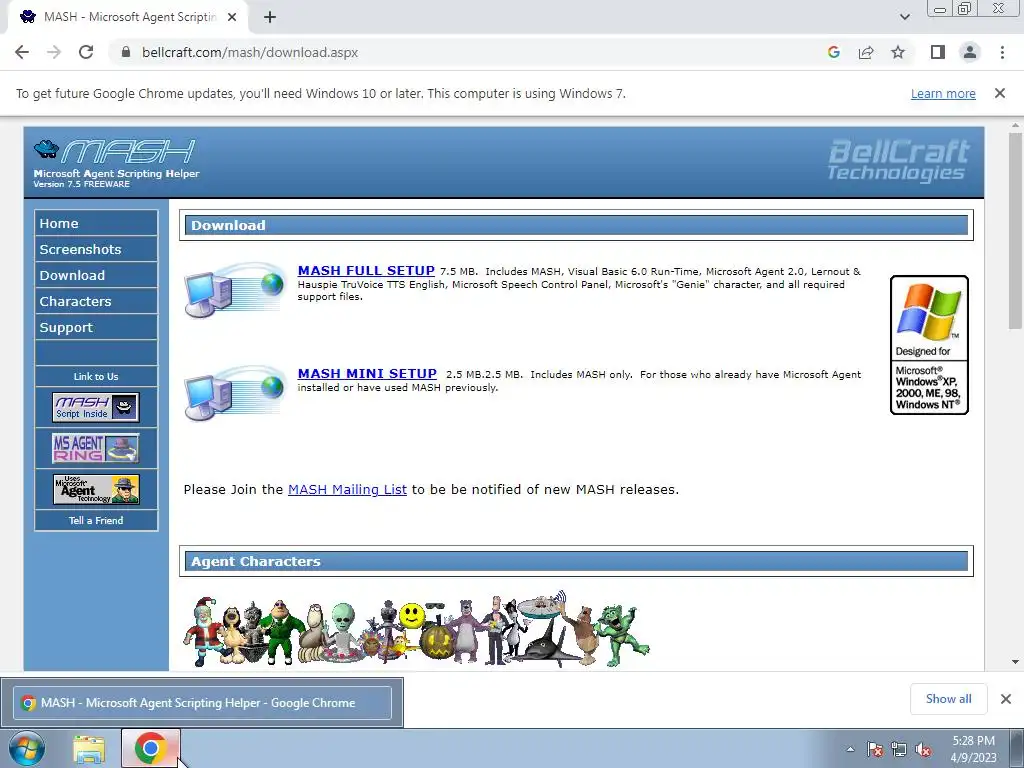1024x768 pixels.
Task: Open the MASH Mailing List link
Action: [x=347, y=489]
